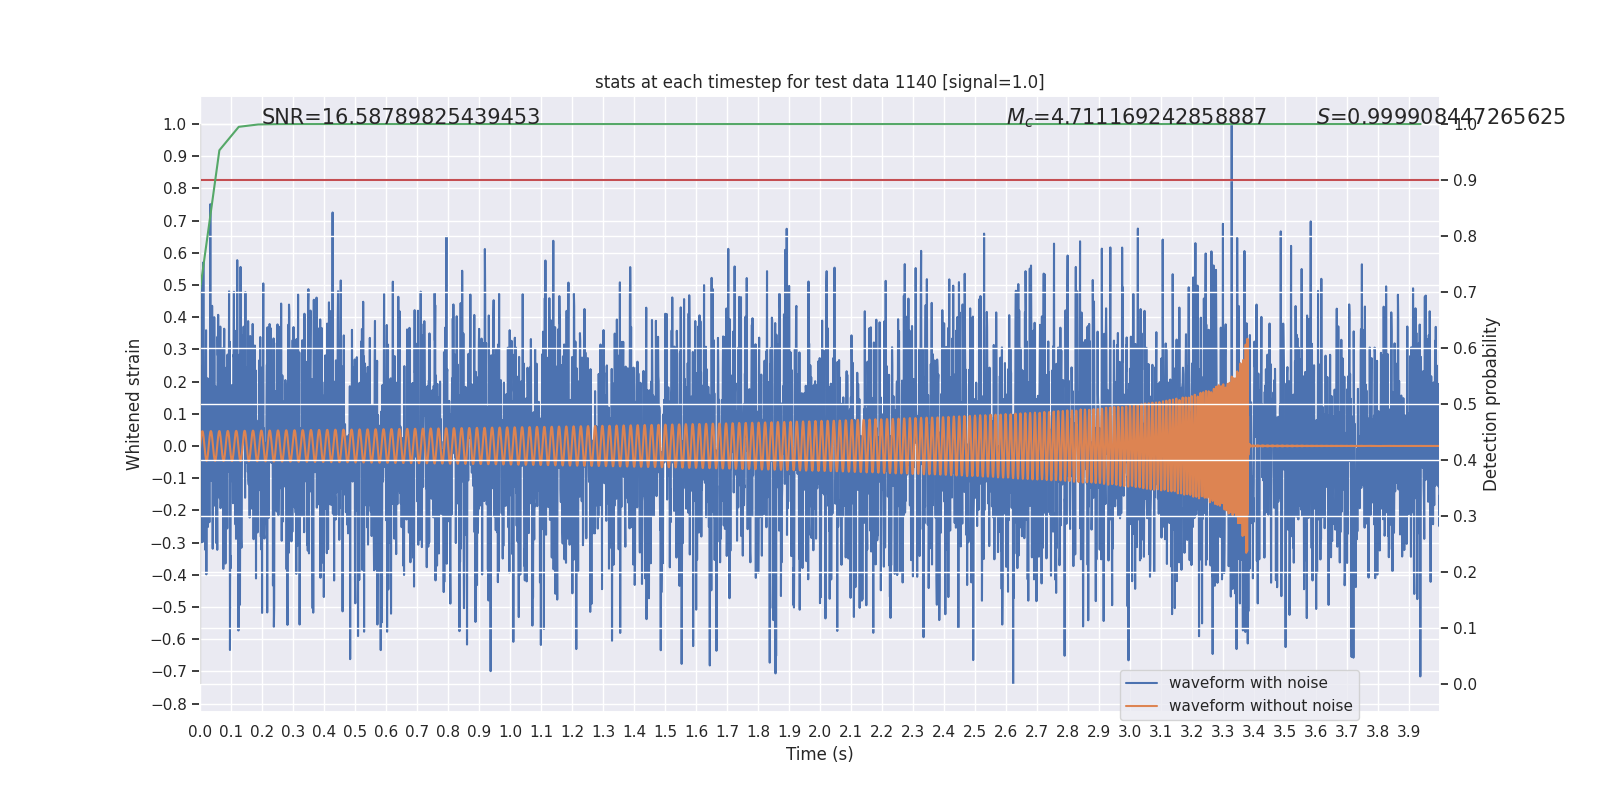The height and width of the screenshot is (800, 1600).
Task: Select the 2.8 tick on the Time axis
Action: [1067, 732]
